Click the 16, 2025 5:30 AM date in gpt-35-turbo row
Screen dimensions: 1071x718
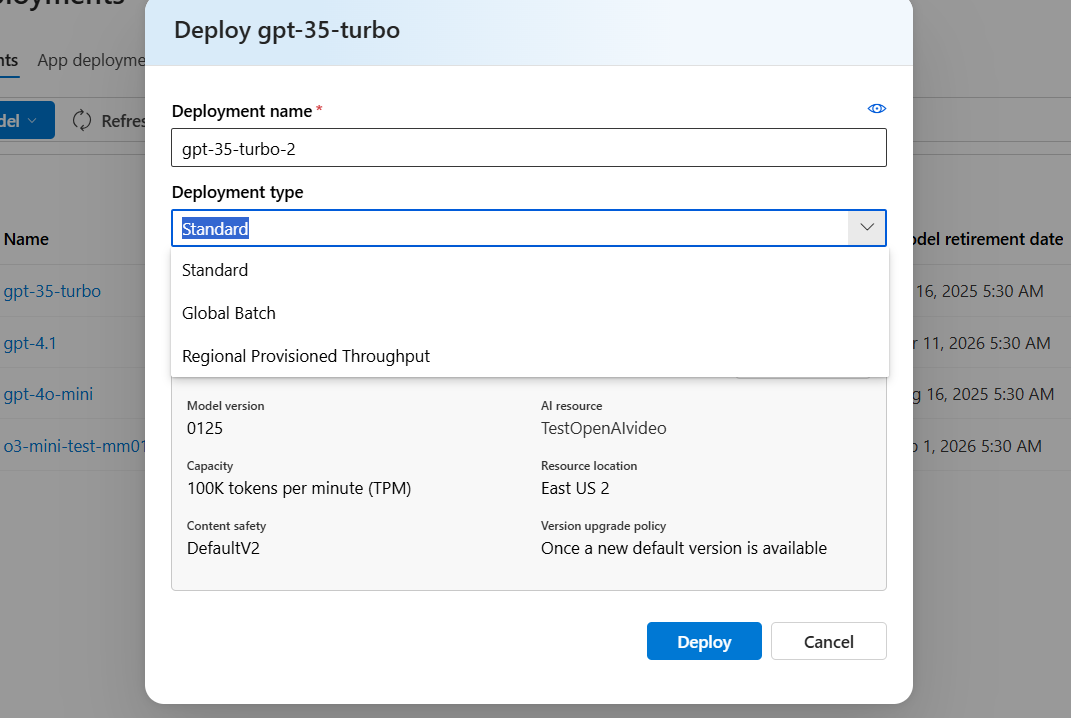979,291
